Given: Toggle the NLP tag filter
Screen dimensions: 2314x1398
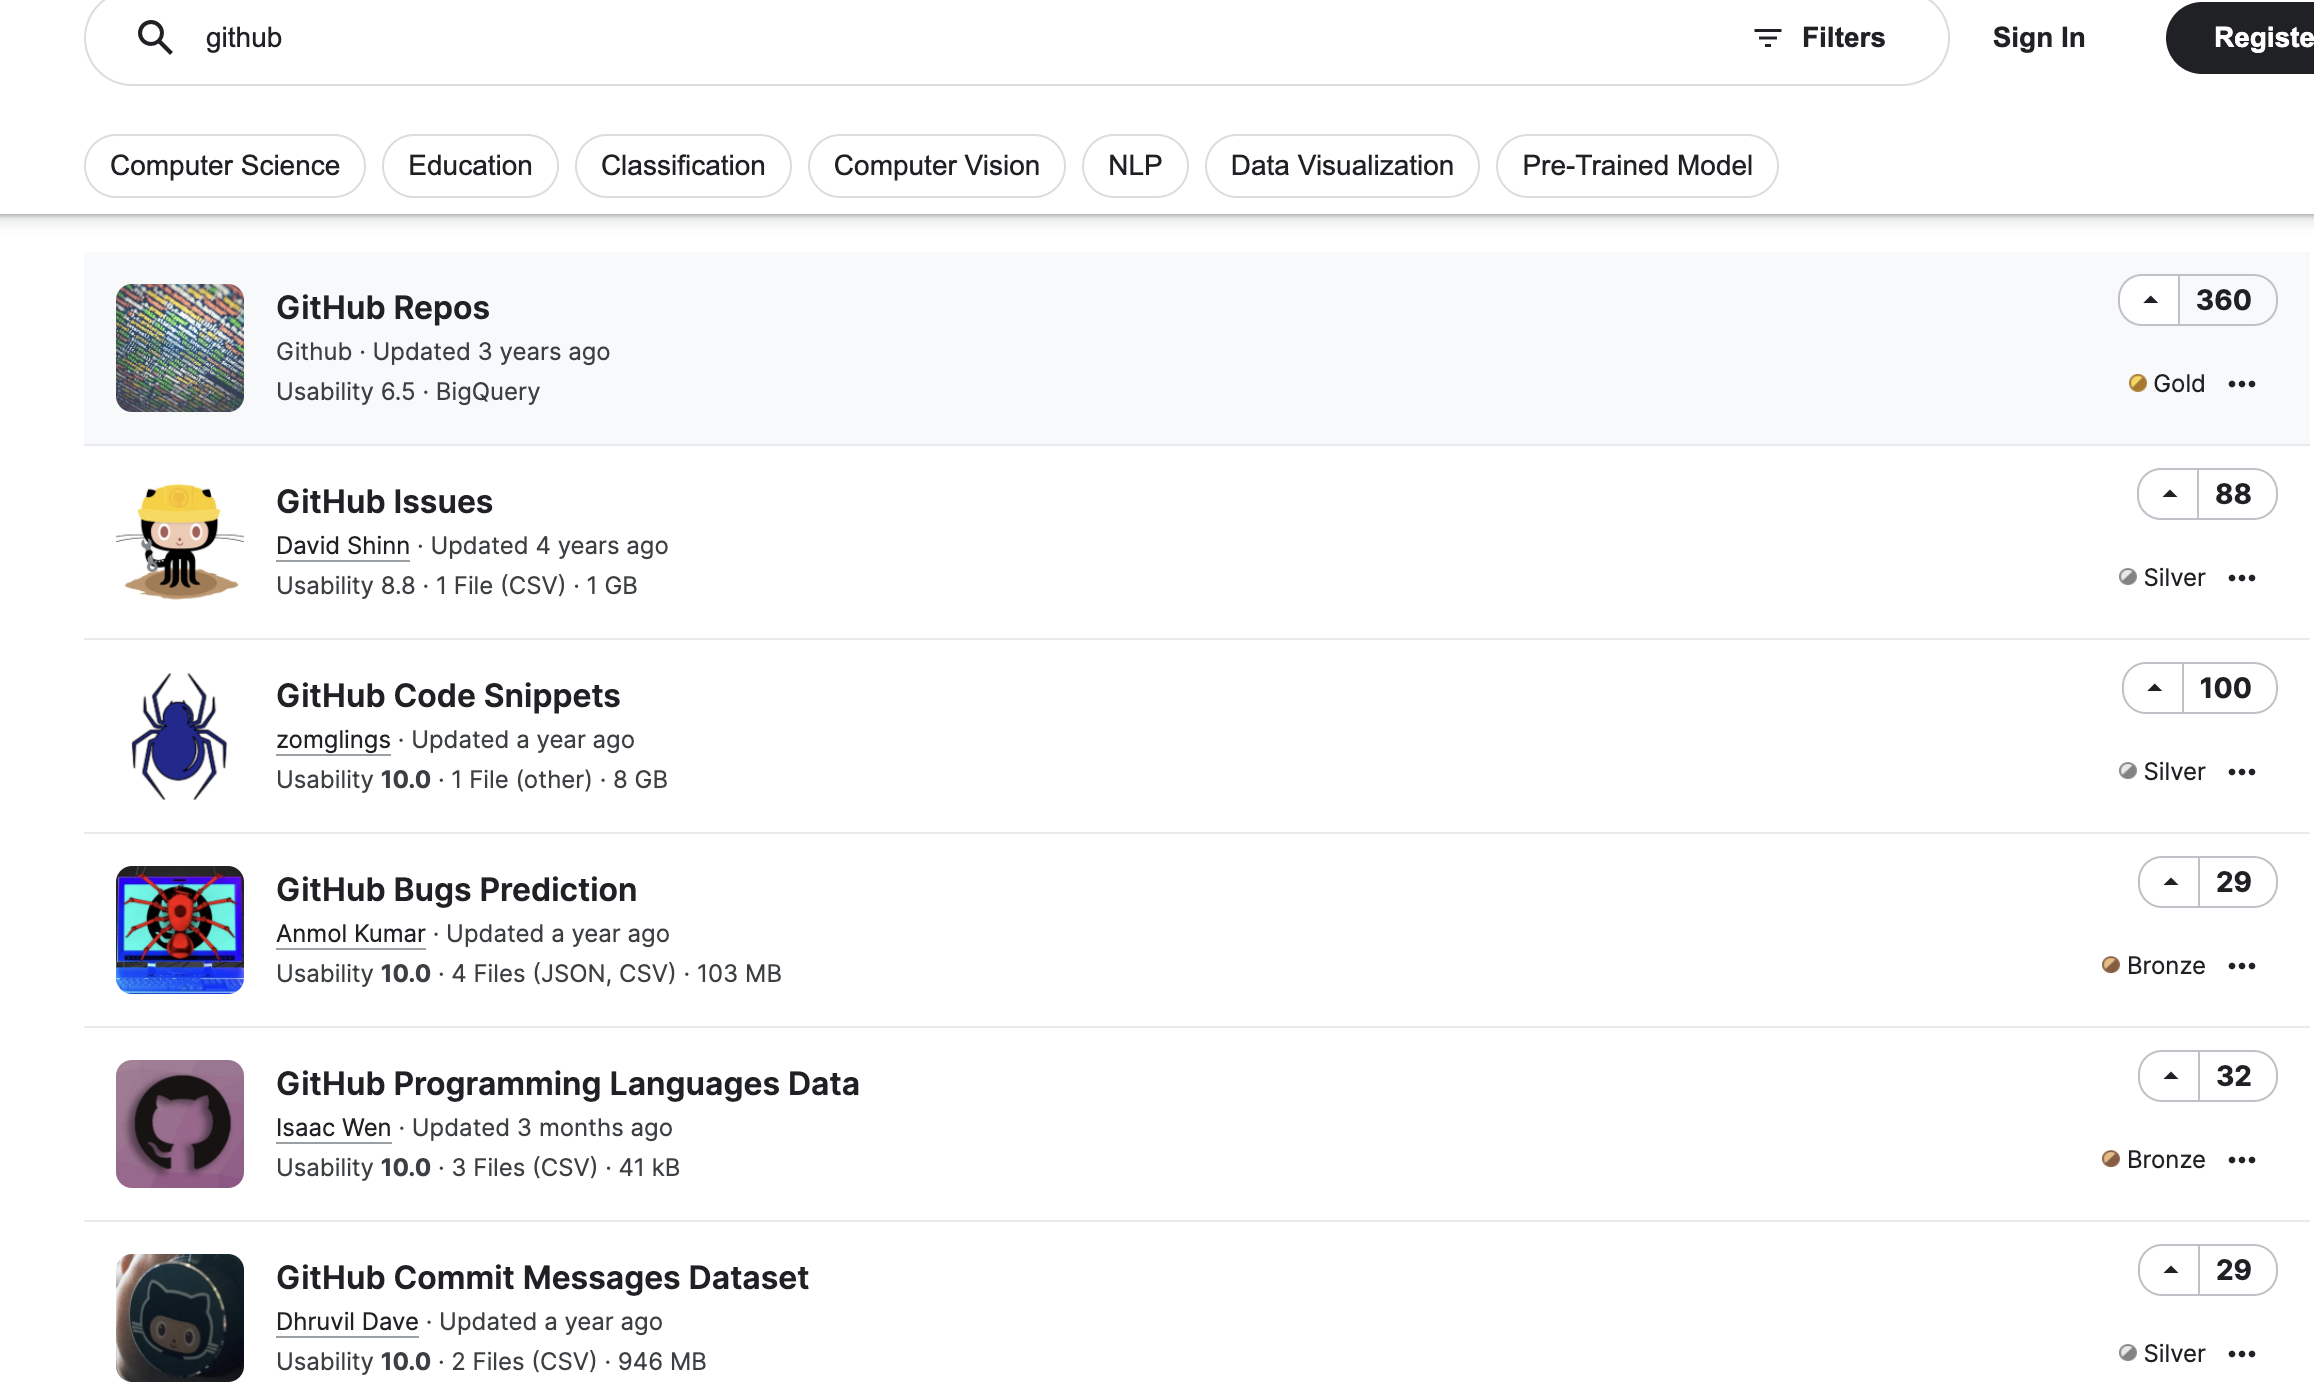Looking at the screenshot, I should point(1135,166).
